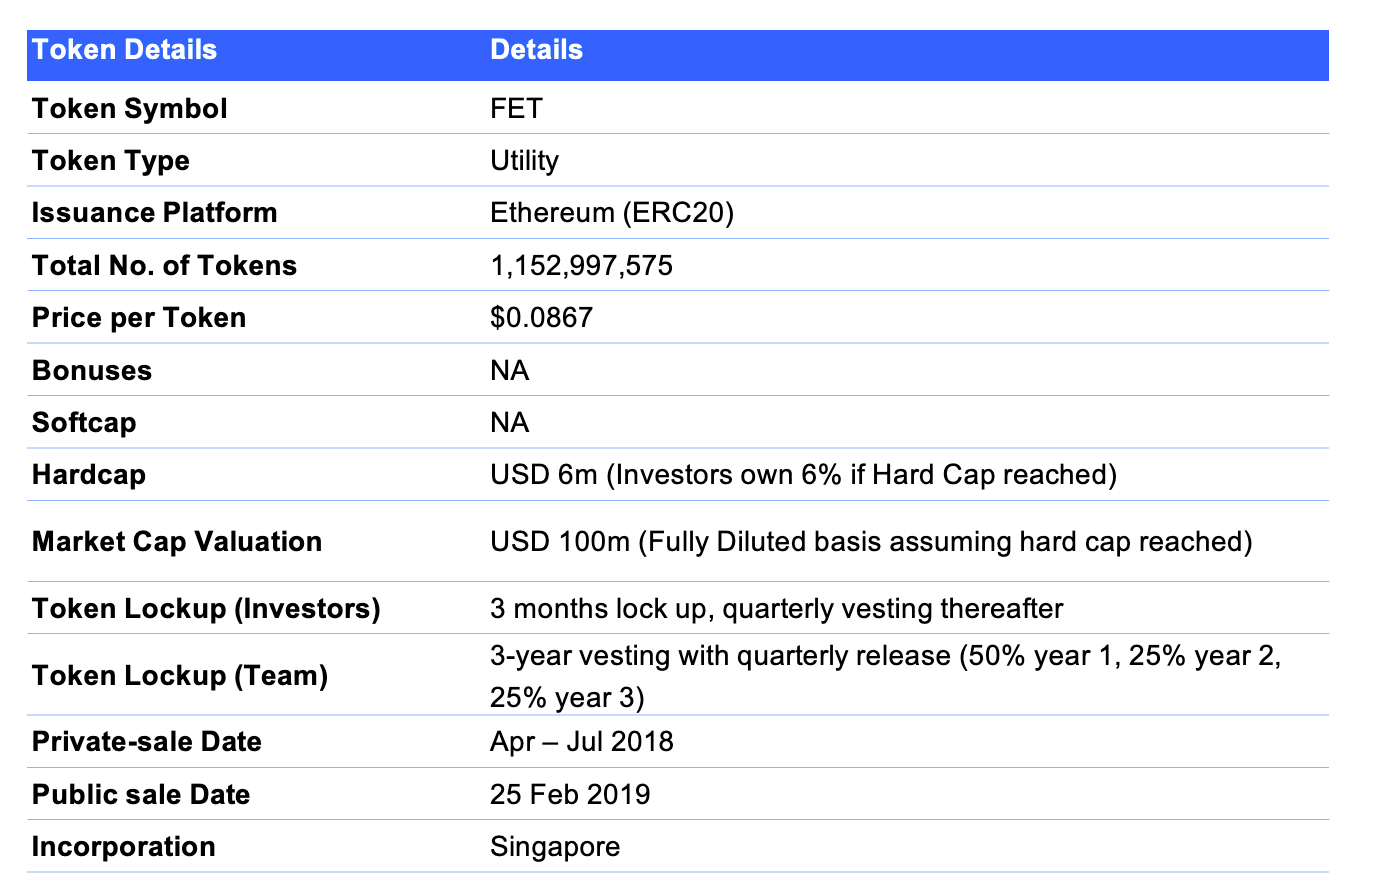Screen dimensions: 1388x886
Task: Click the Hardcap row label
Action: tap(89, 474)
